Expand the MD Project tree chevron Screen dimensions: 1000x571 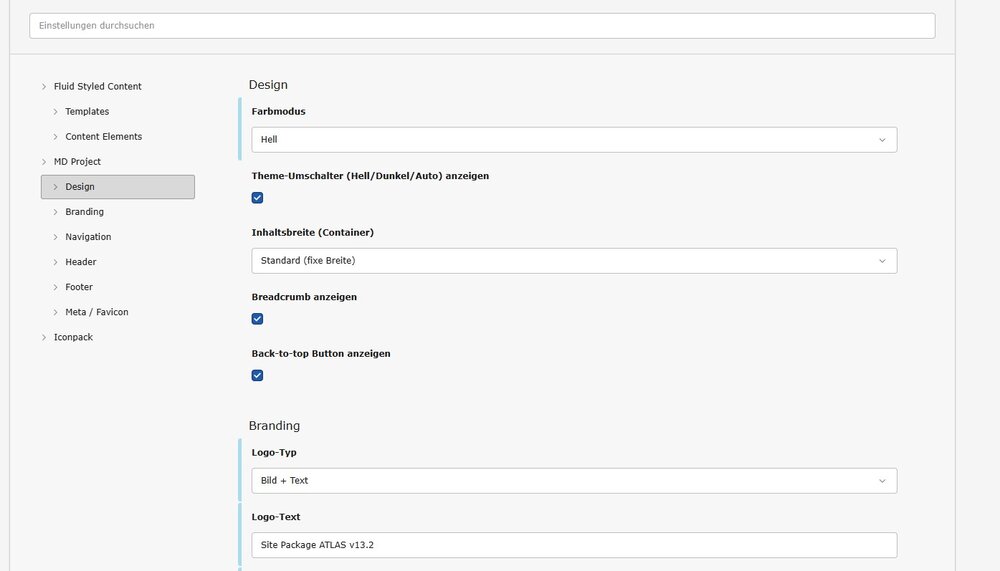click(x=44, y=162)
